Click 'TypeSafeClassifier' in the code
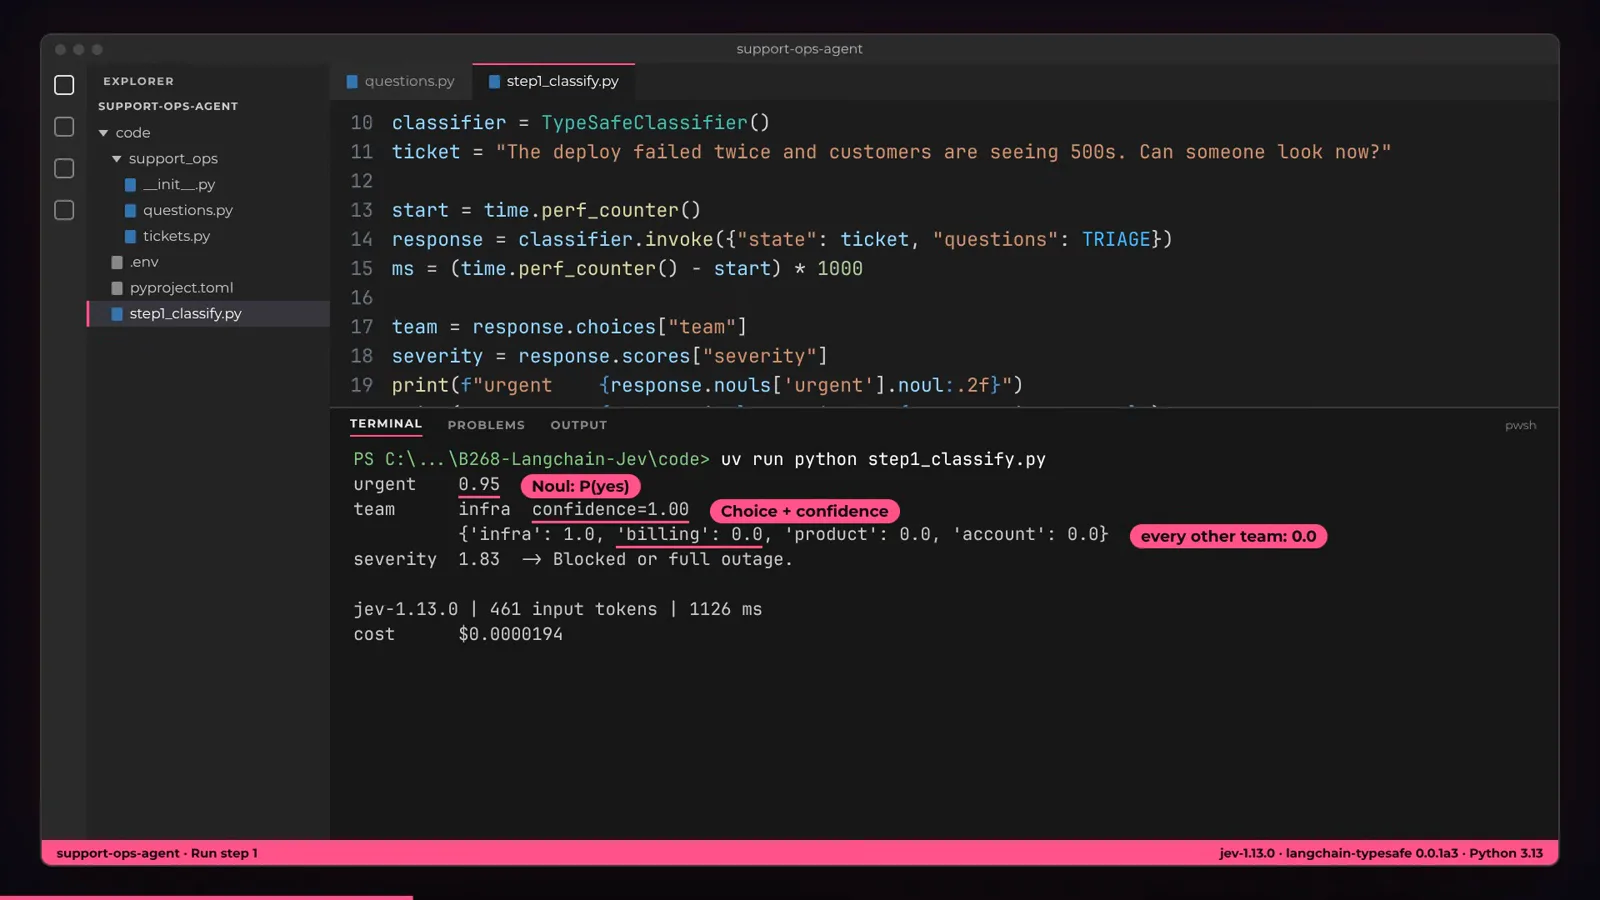This screenshot has width=1600, height=900. tap(644, 123)
